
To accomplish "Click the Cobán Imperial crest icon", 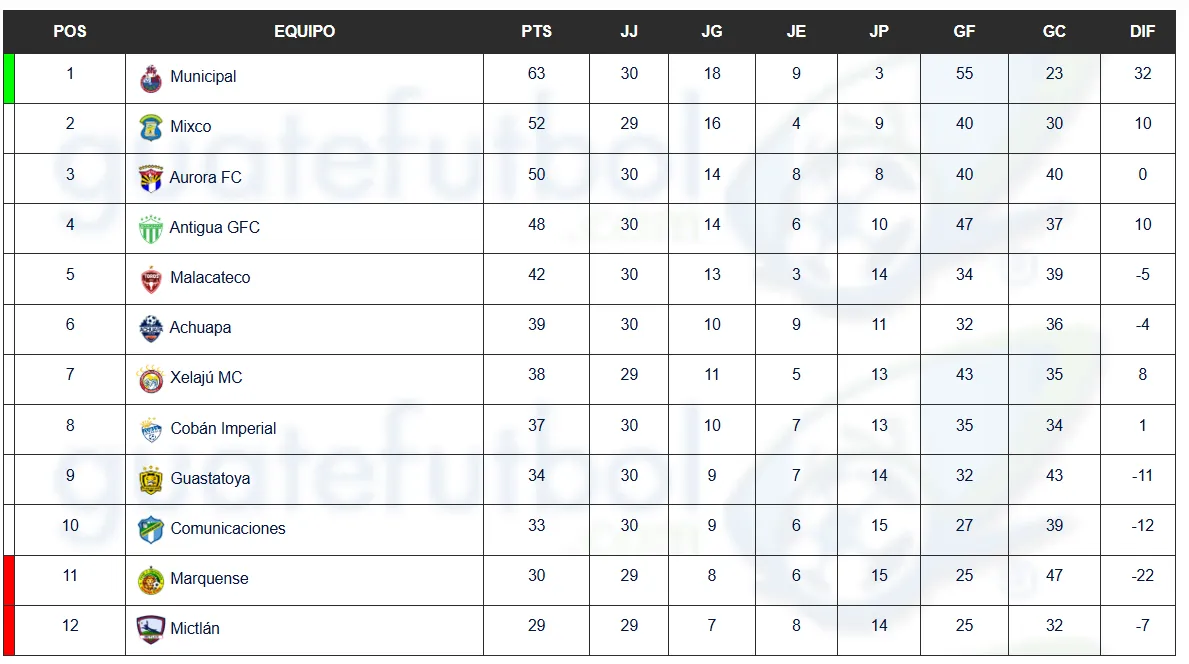I will (x=150, y=429).
